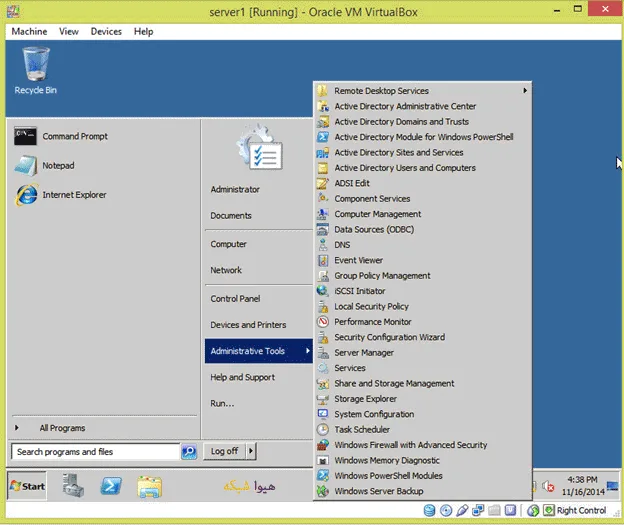Open the Log off options arrow

tap(251, 451)
